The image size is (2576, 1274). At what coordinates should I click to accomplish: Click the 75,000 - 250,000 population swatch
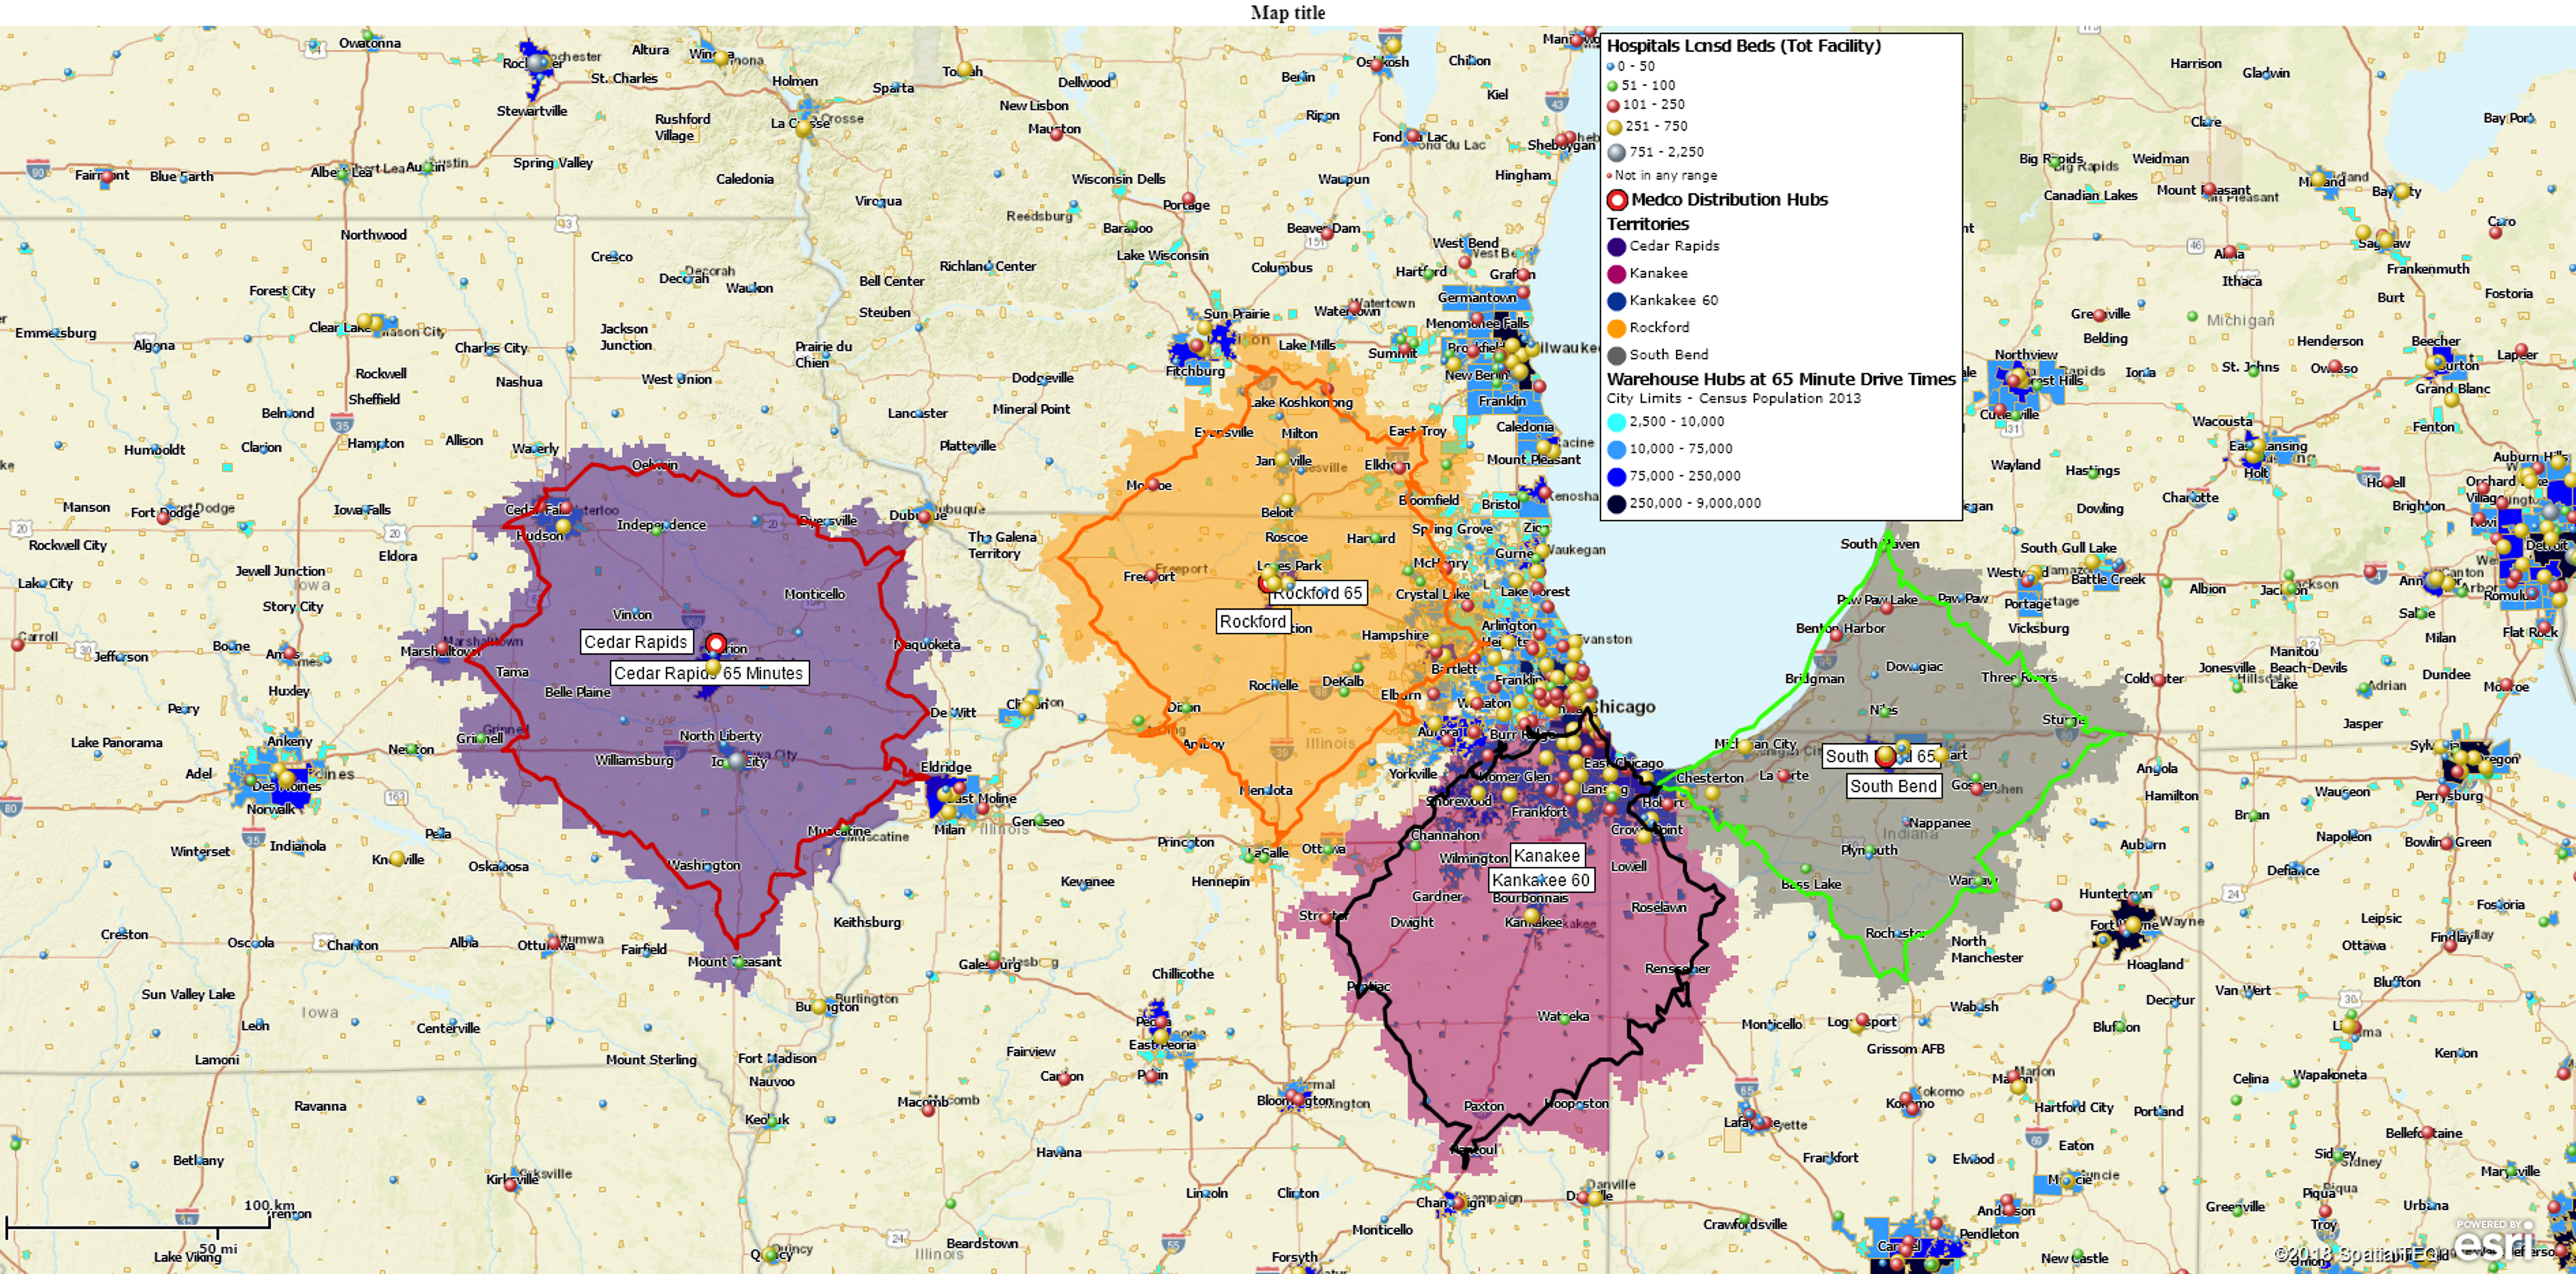point(1617,476)
